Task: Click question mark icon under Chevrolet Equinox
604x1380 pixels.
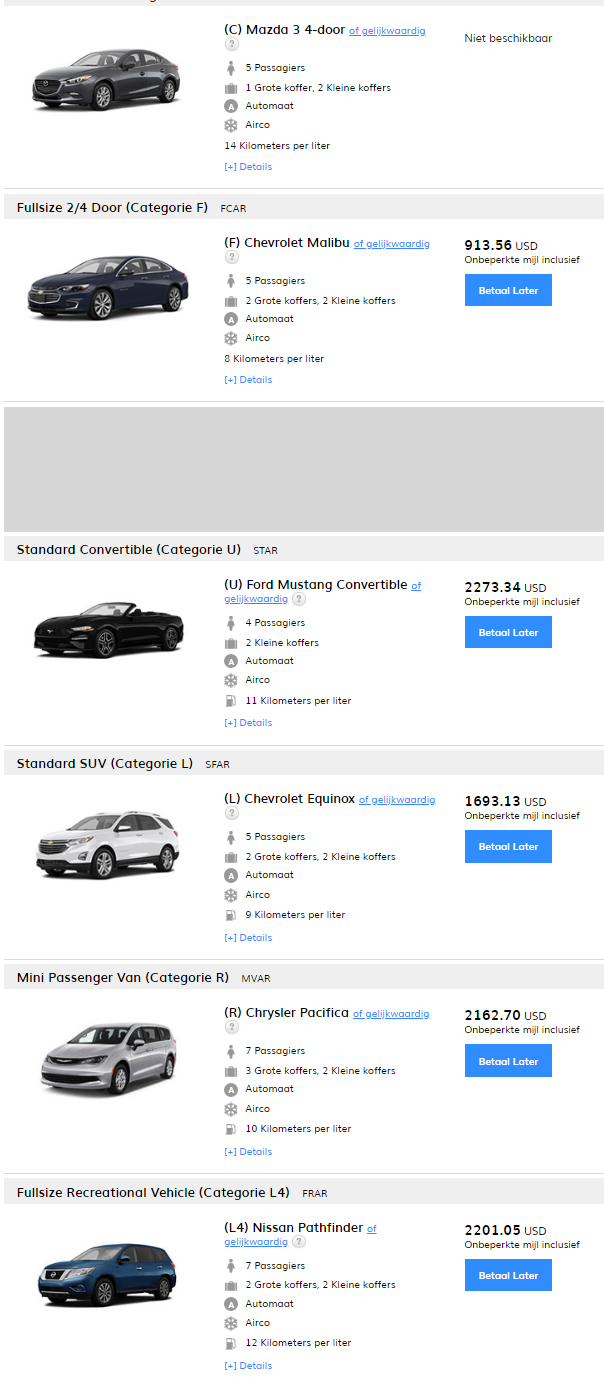Action: click(231, 813)
